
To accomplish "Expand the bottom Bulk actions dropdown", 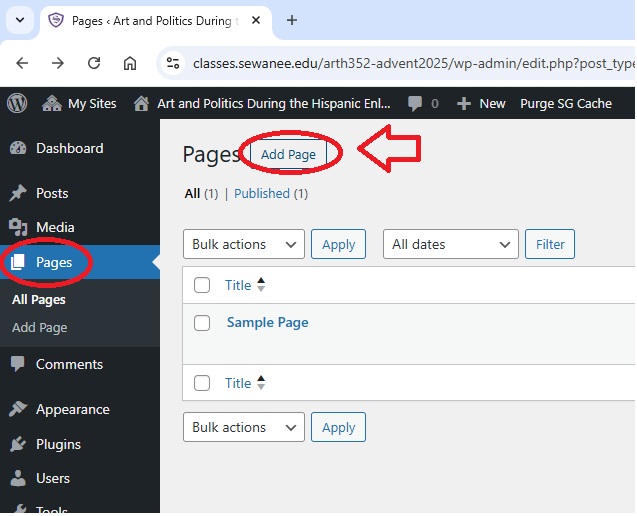I will (243, 427).
